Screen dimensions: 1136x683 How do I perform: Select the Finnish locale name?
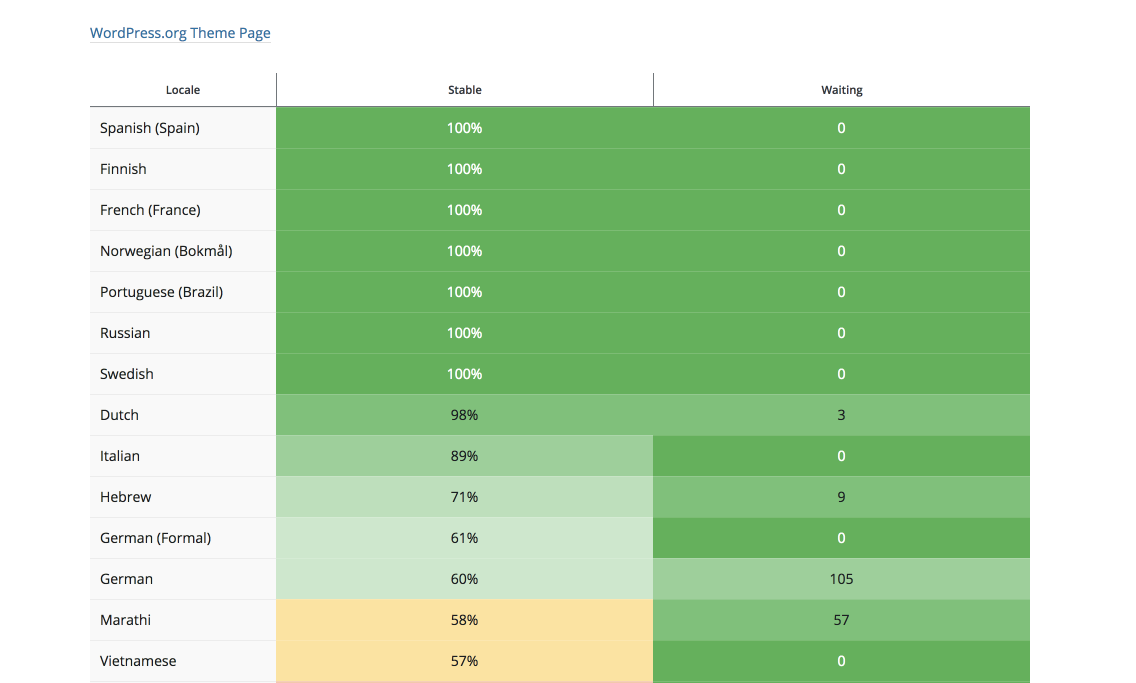123,169
